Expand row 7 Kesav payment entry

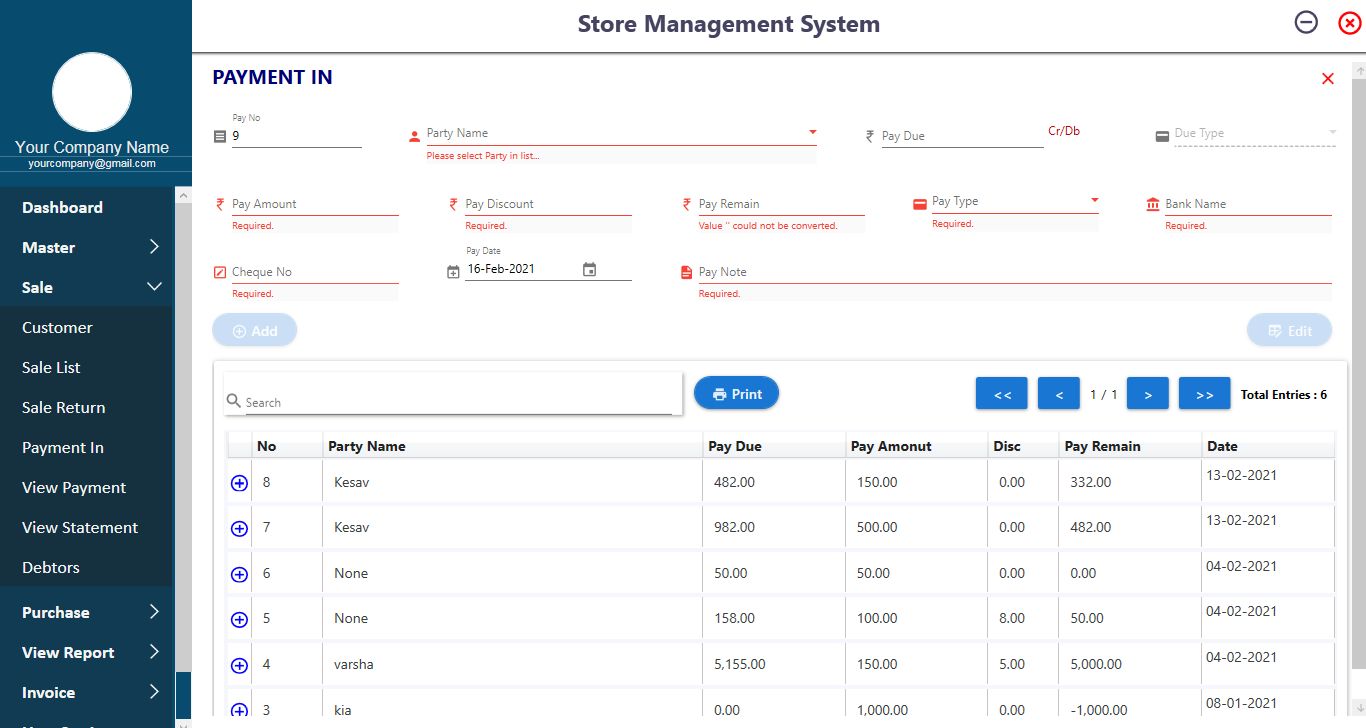click(x=239, y=528)
